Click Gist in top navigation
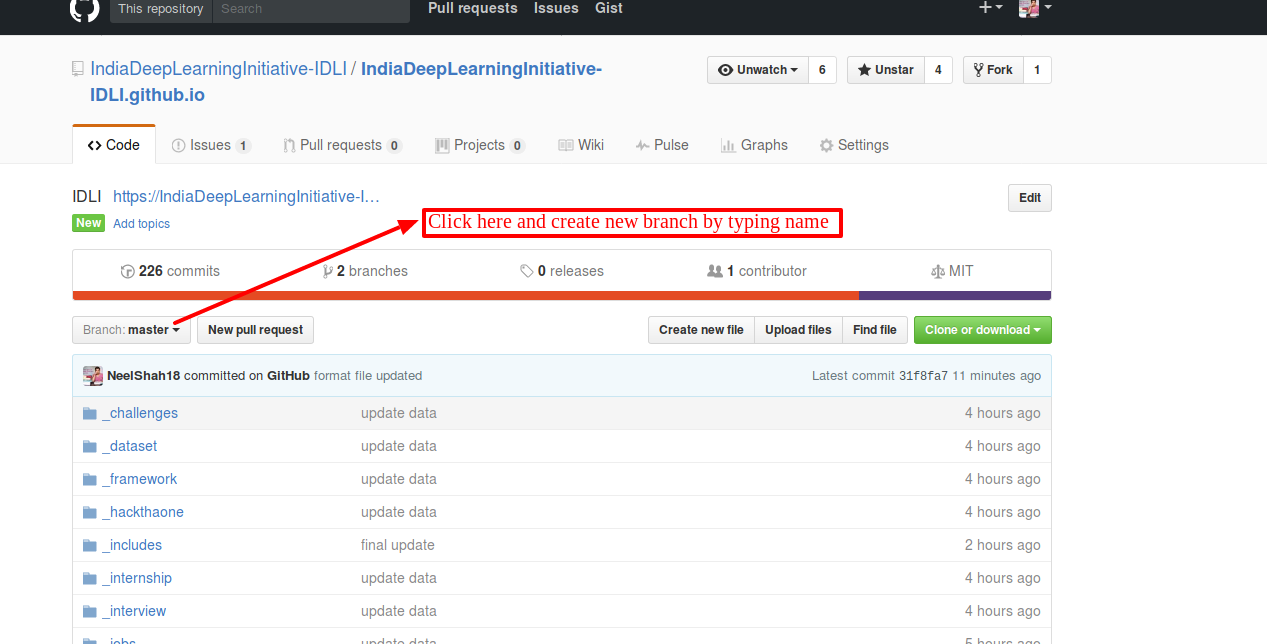The width and height of the screenshot is (1267, 644). [x=609, y=8]
